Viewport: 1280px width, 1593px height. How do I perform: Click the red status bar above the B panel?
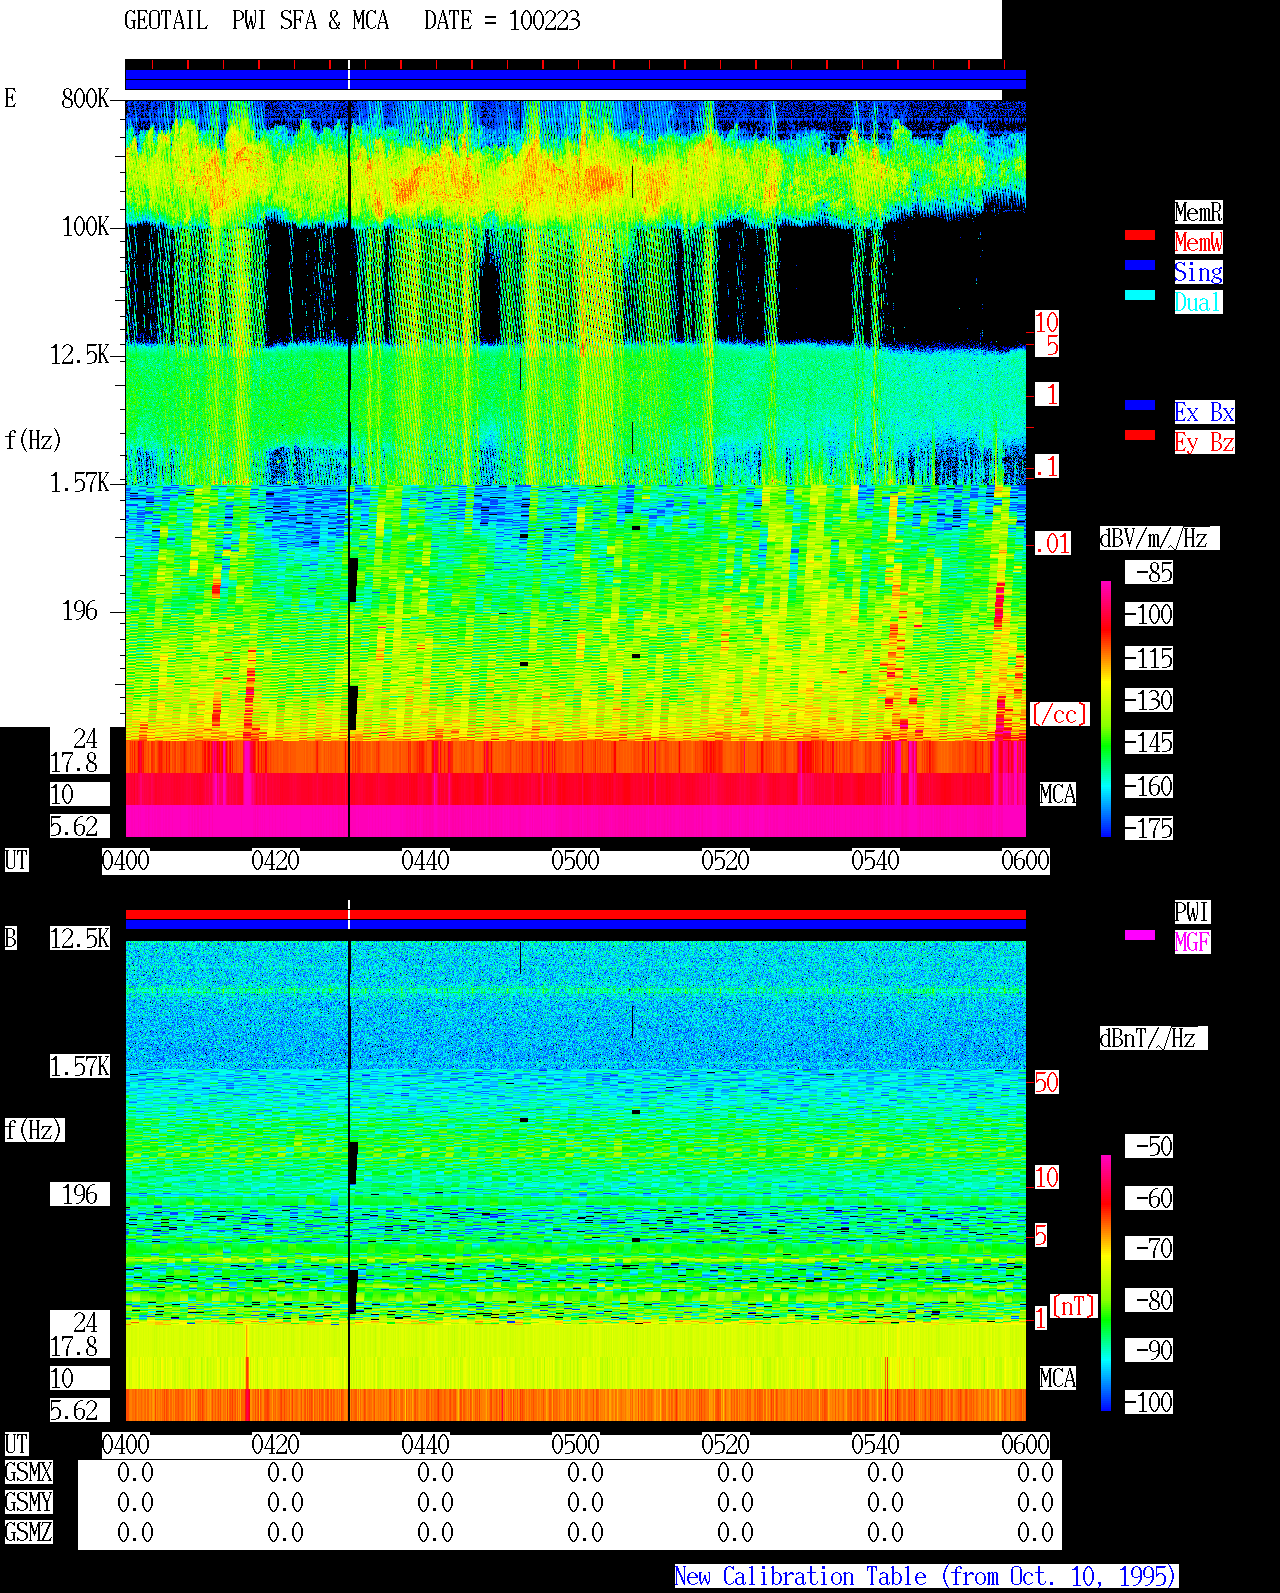point(575,914)
